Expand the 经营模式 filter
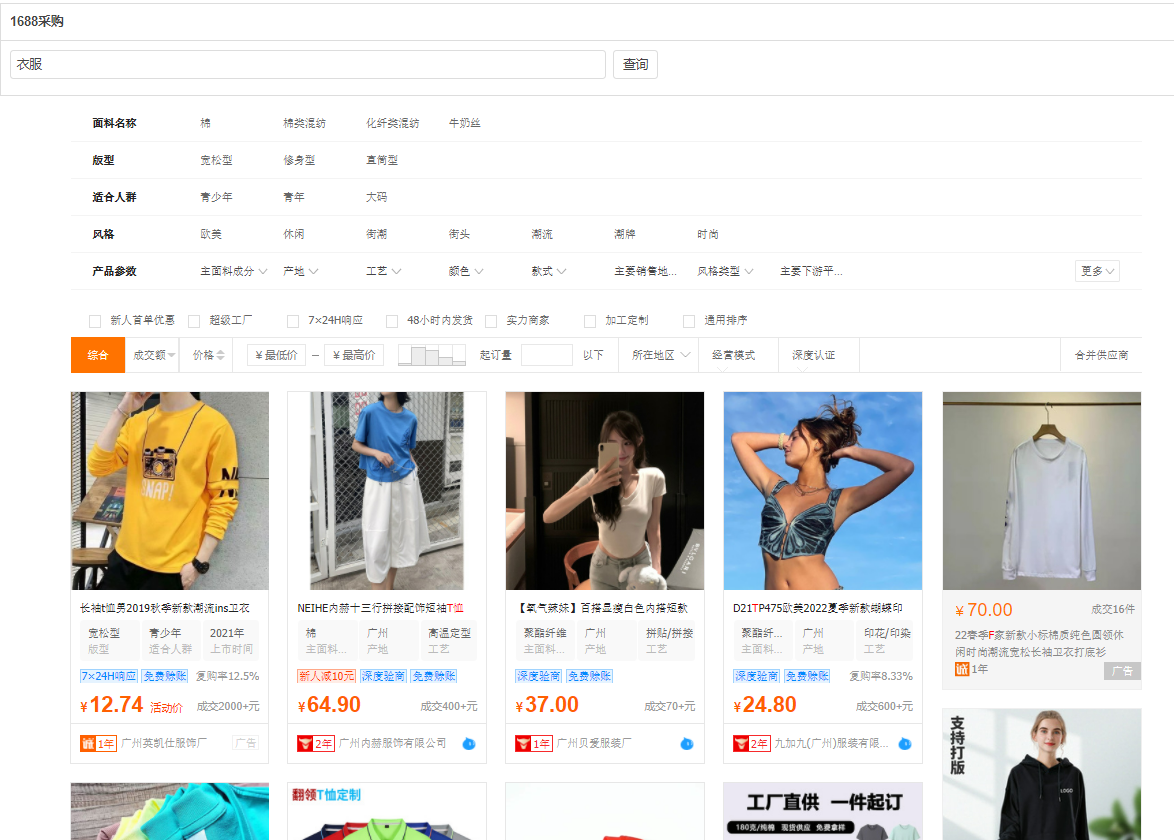The image size is (1174, 840). click(734, 355)
